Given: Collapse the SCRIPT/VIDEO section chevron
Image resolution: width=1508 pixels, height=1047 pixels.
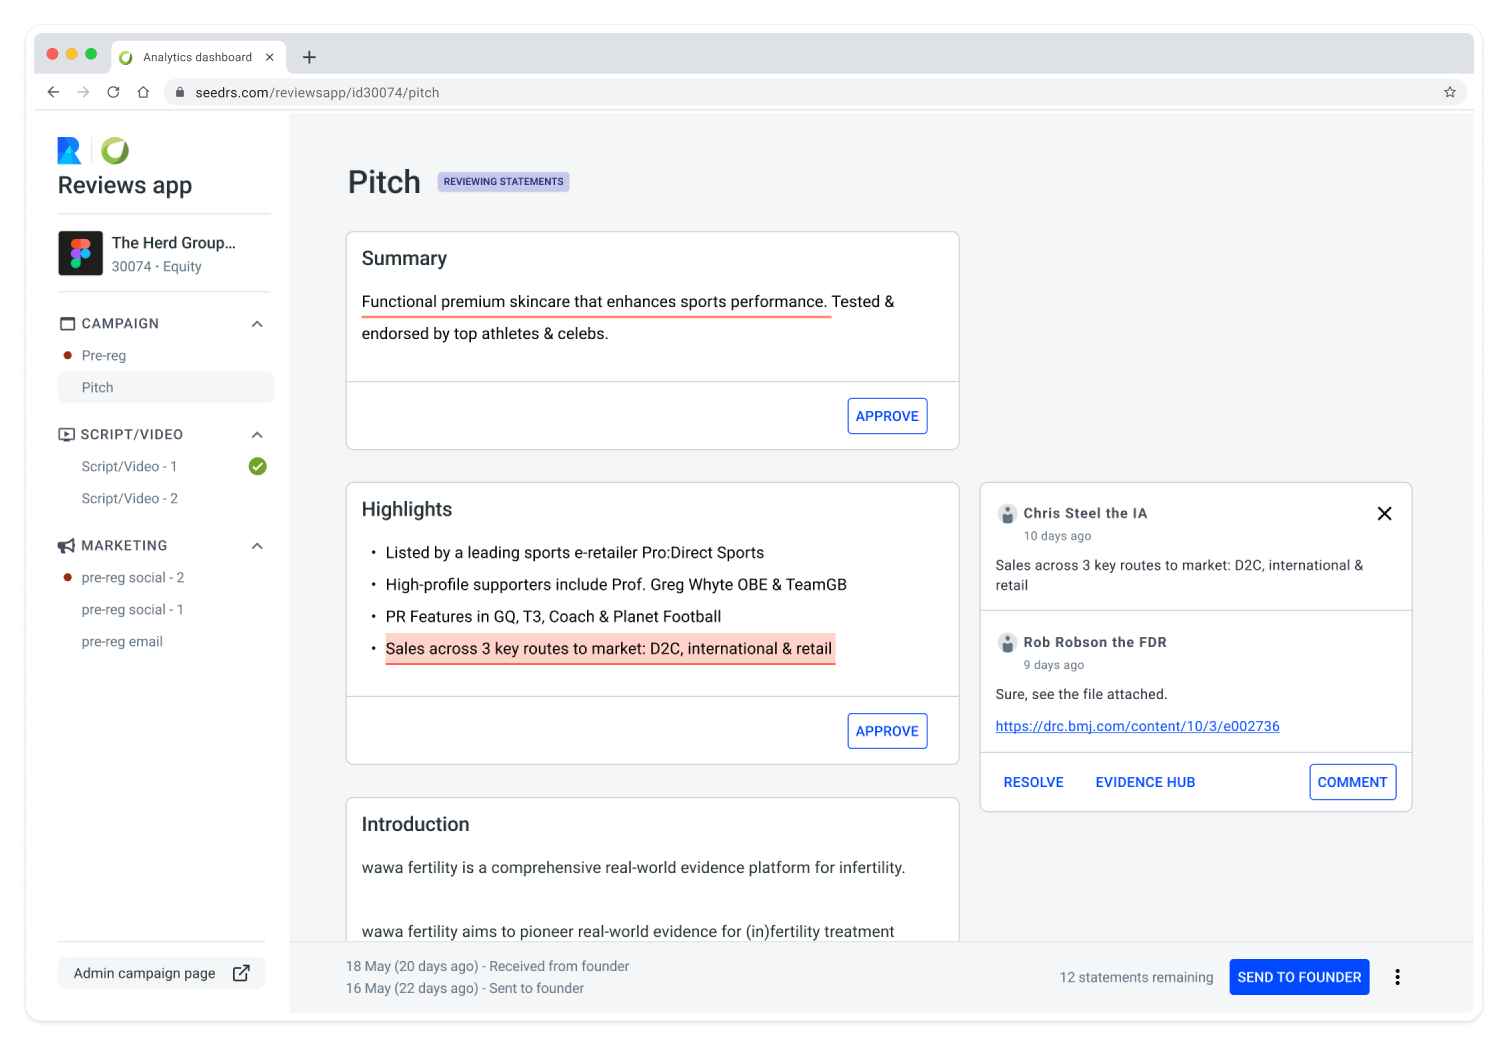Looking at the screenshot, I should click(x=257, y=434).
